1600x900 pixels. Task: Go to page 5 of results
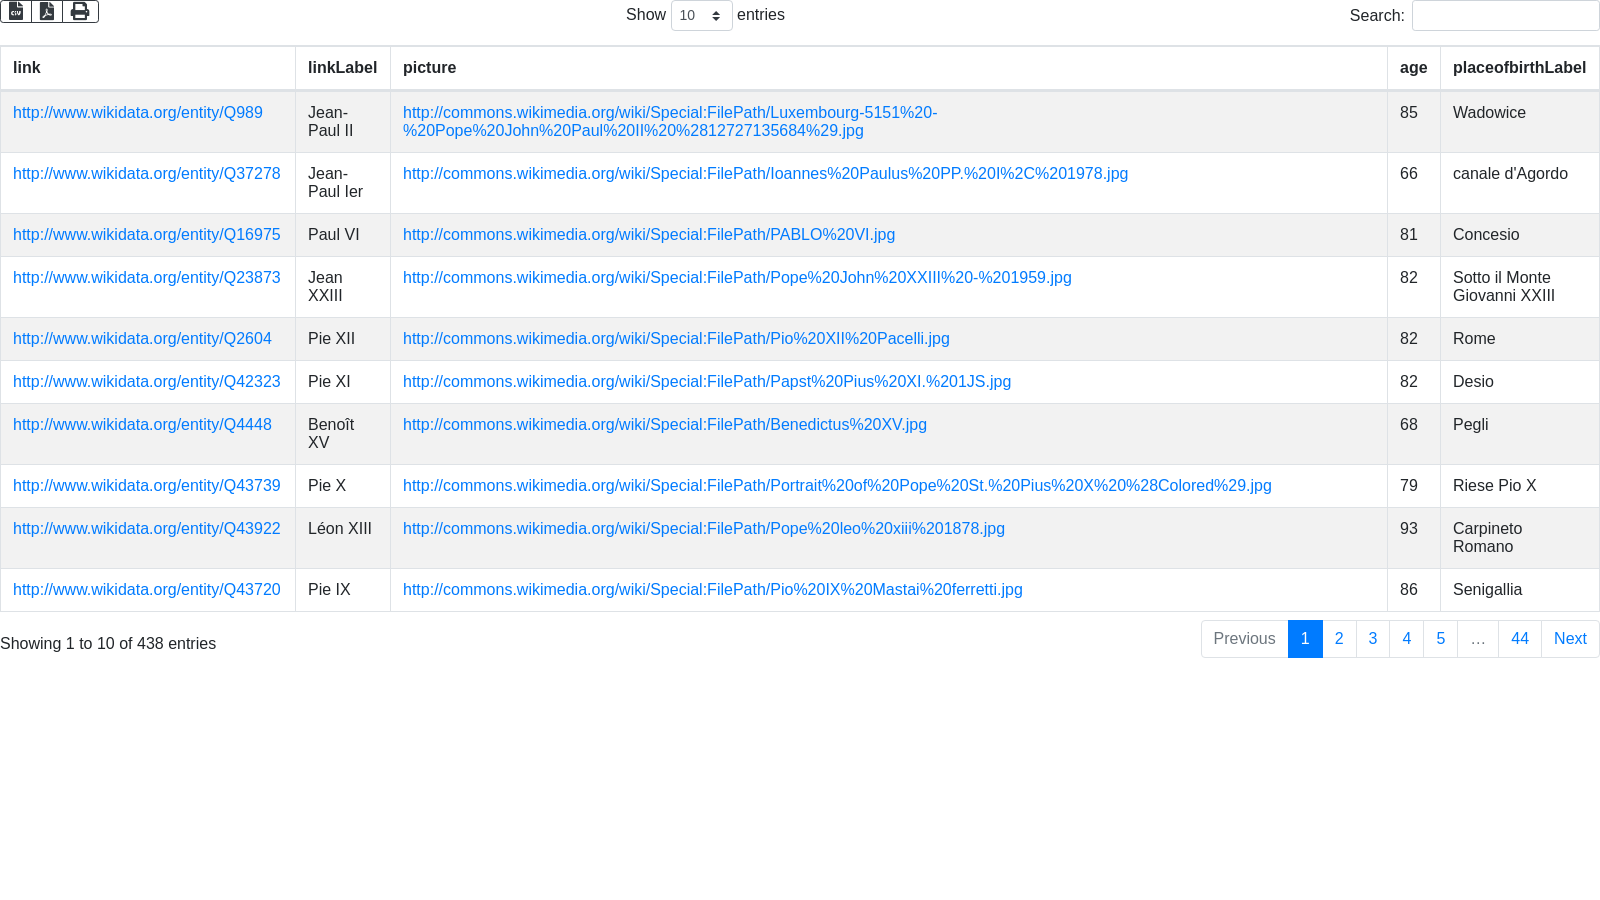pos(1440,639)
